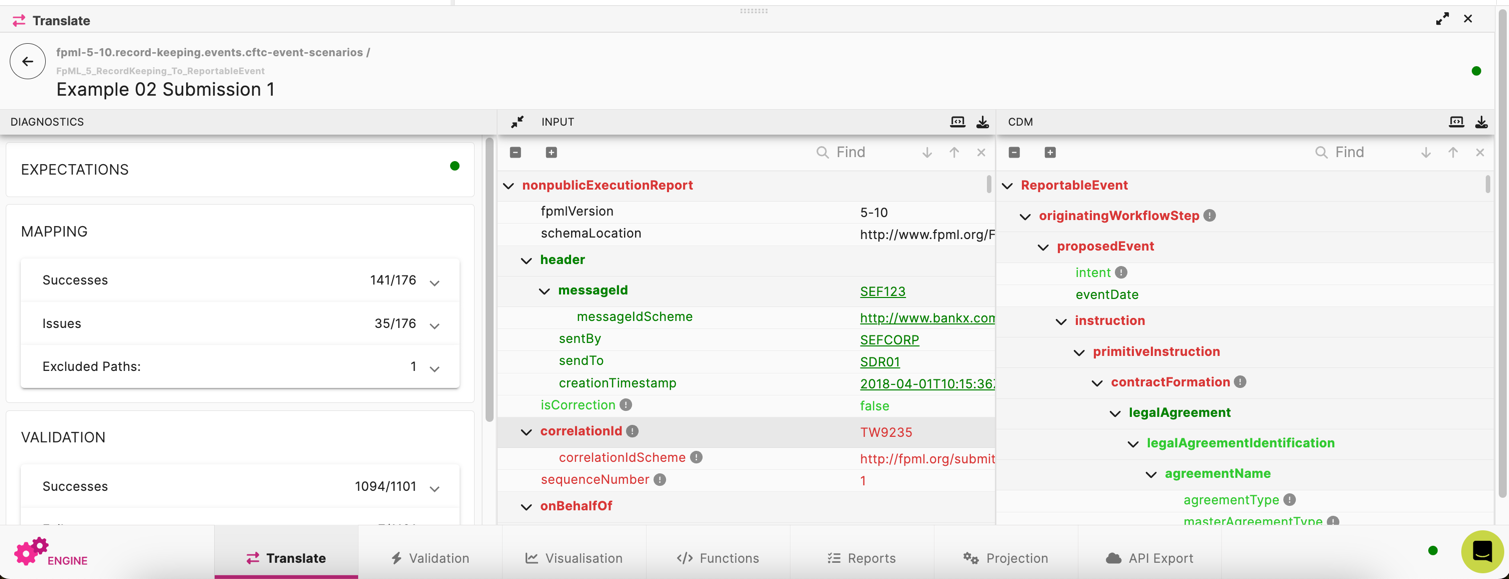The image size is (1509, 579).
Task: Open the API Export tab
Action: click(1149, 558)
